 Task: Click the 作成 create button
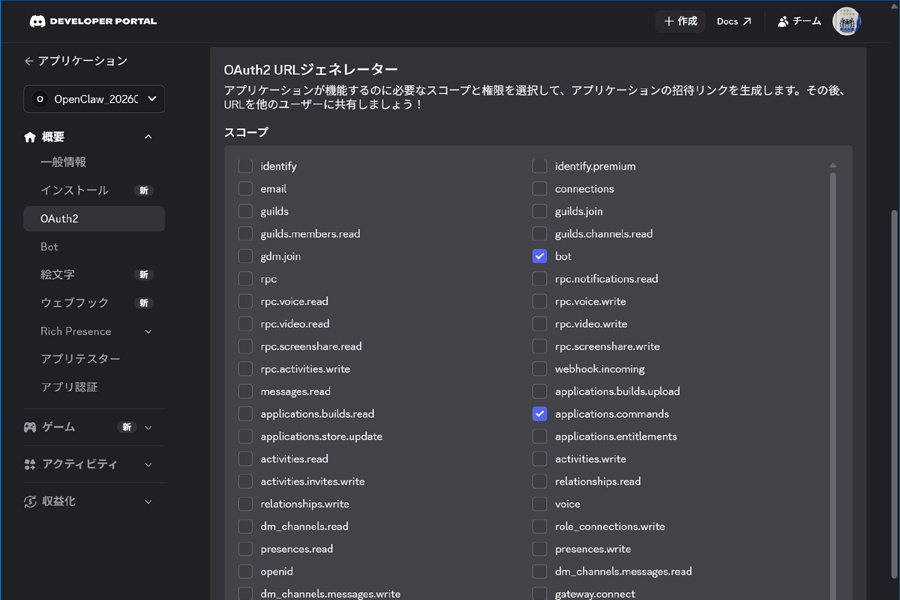click(680, 20)
